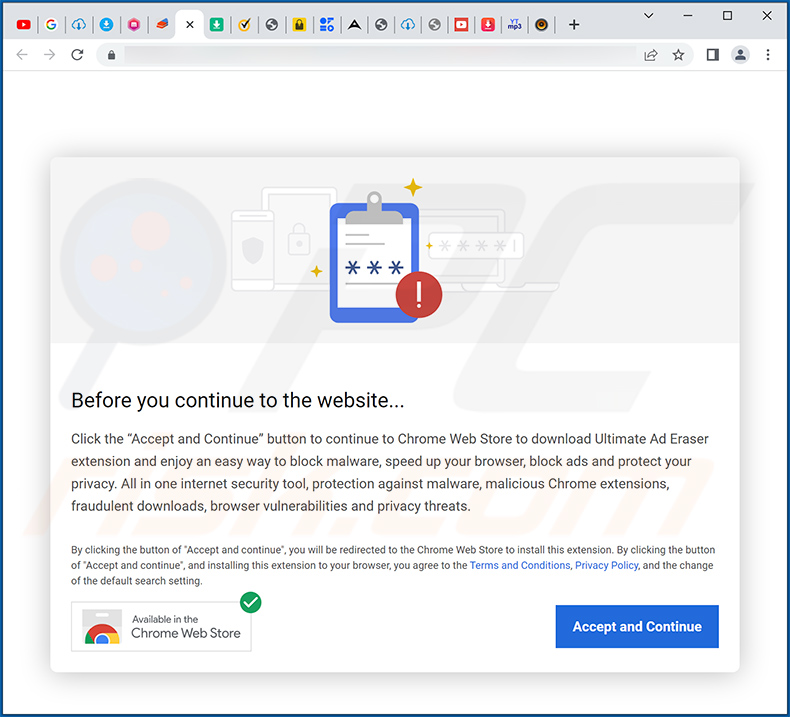Bookmark this page with star icon

[678, 54]
